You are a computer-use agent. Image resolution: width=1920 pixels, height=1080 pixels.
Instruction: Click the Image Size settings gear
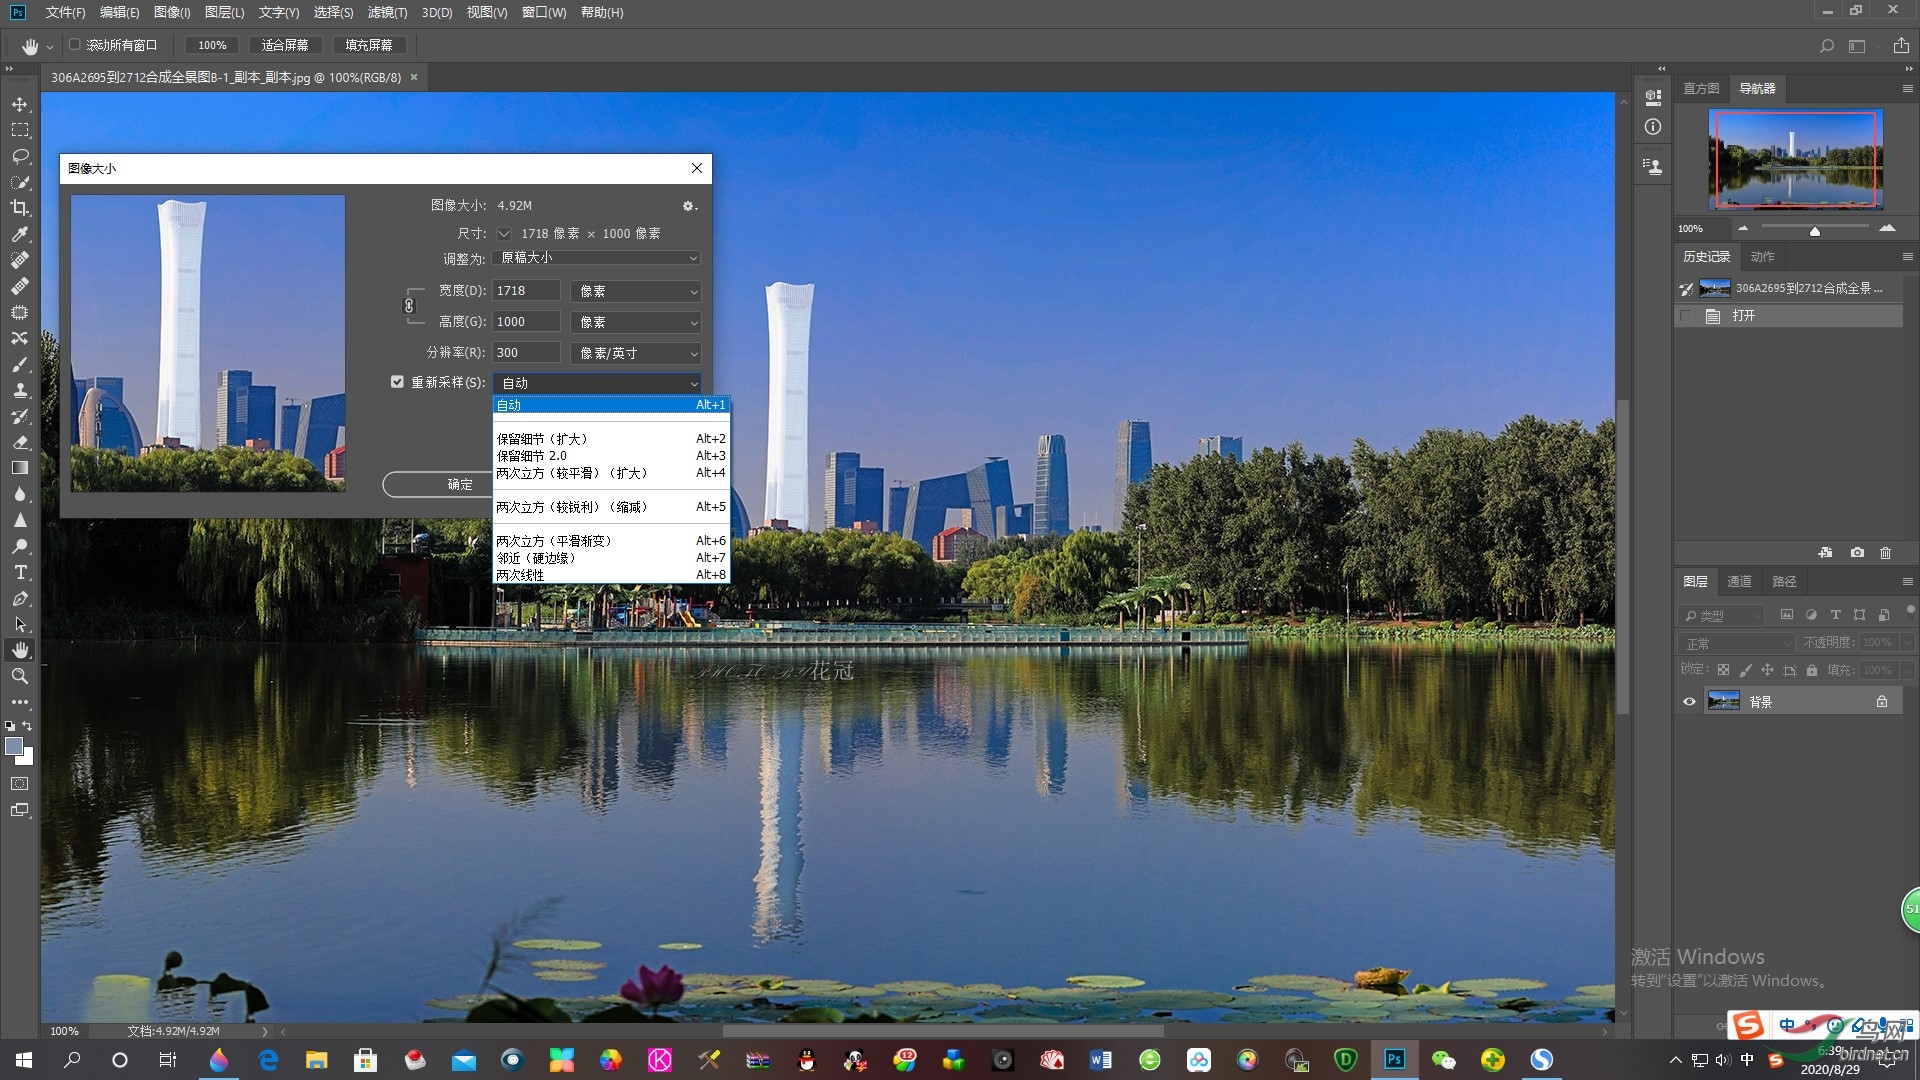coord(688,206)
